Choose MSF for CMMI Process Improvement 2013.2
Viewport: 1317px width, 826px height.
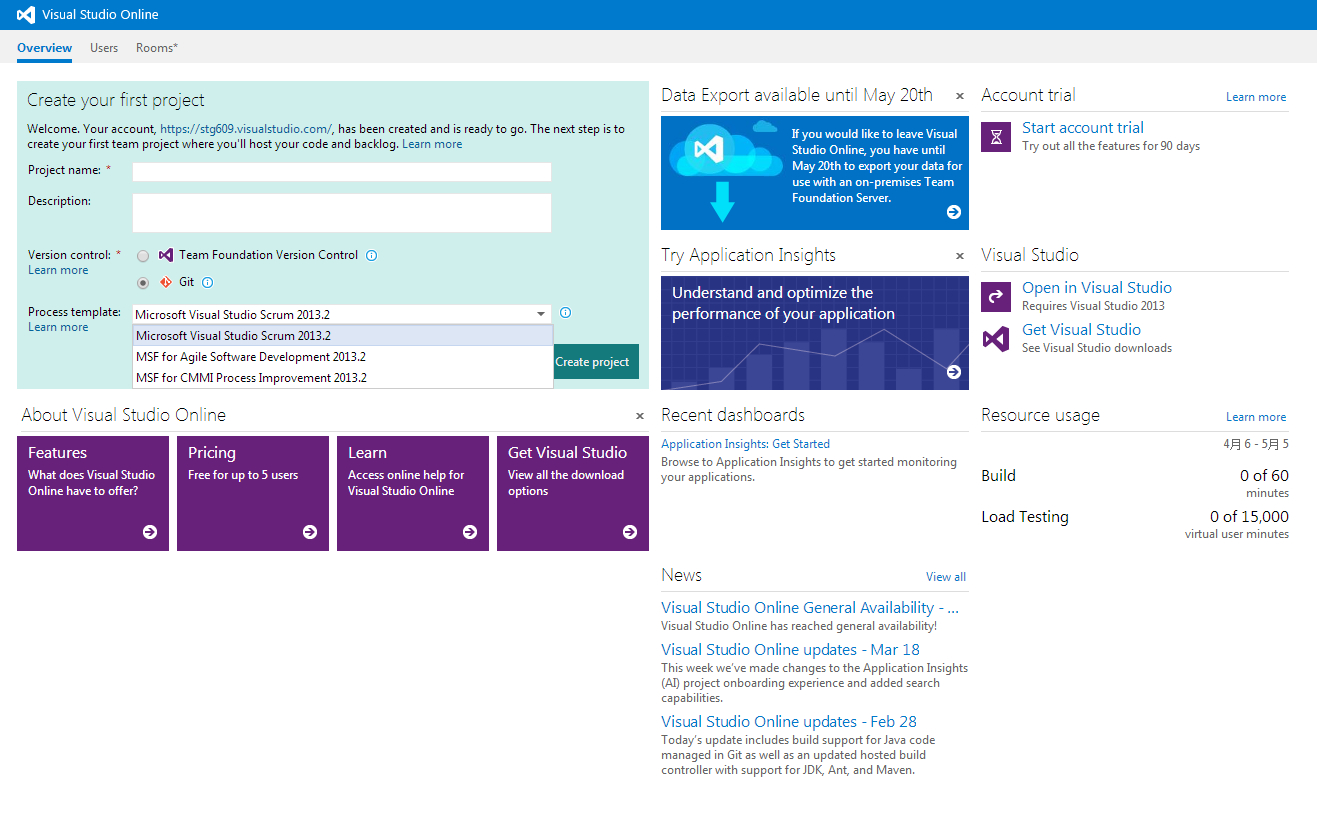pos(343,378)
